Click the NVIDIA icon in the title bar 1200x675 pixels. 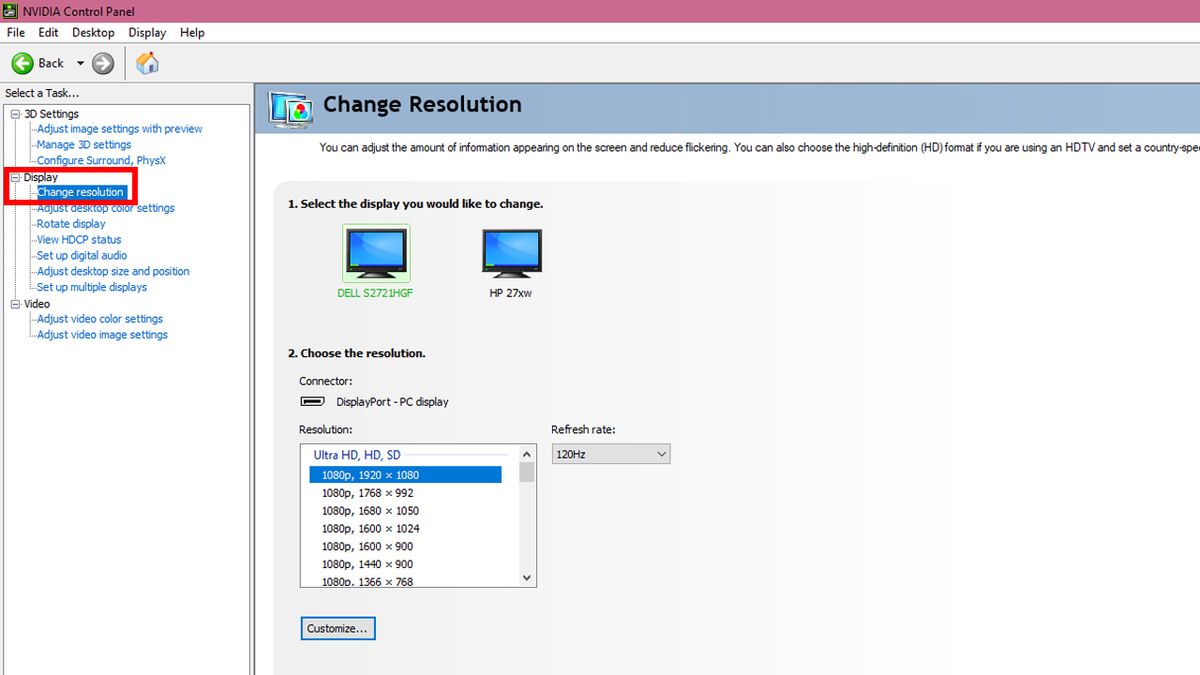pyautogui.click(x=10, y=11)
